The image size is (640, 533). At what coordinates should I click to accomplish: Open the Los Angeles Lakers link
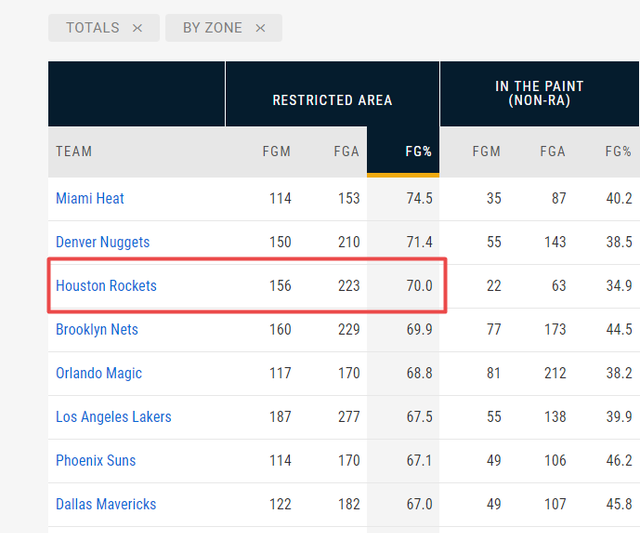113,417
